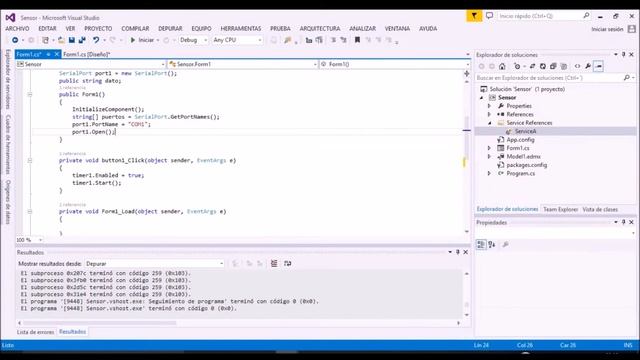Toggle auto-hide pin on Resultados panel
Image resolution: width=640 pixels, height=360 pixels.
coord(458,252)
